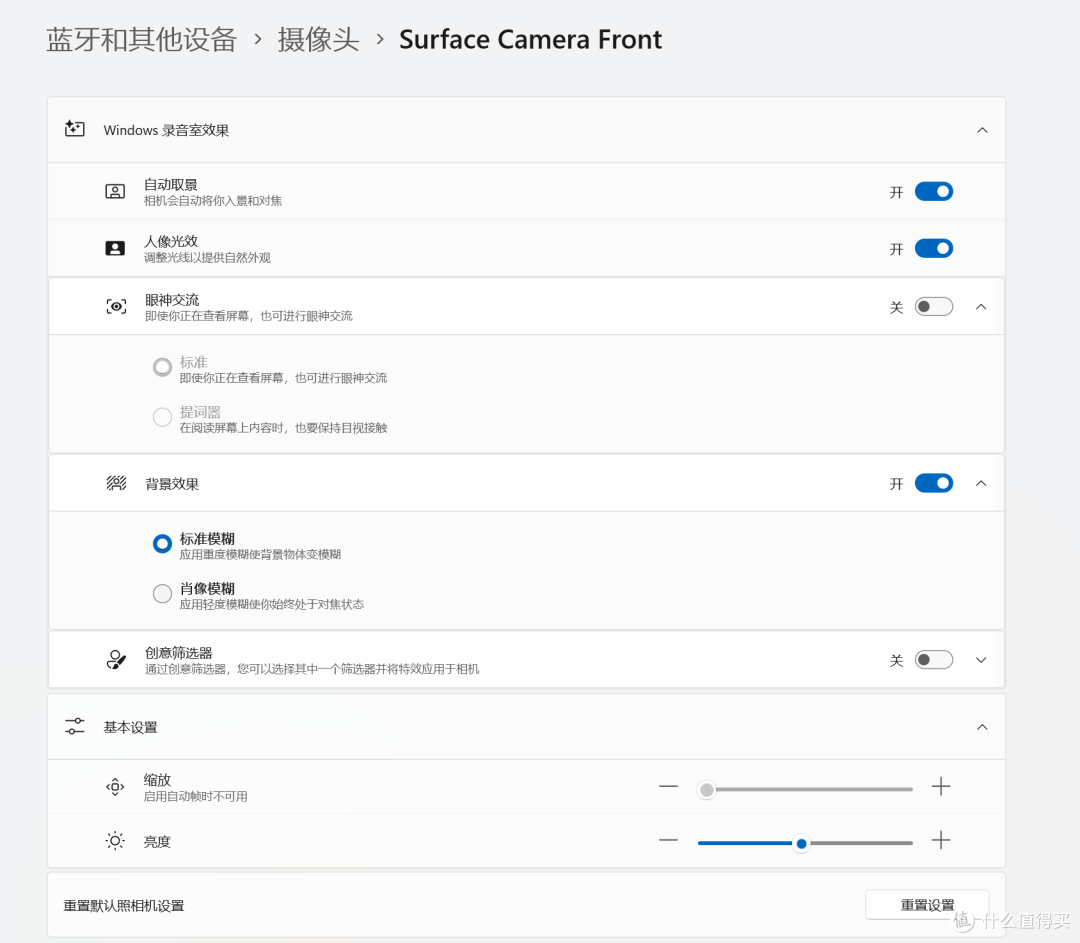Image resolution: width=1080 pixels, height=943 pixels.
Task: Click the 背景效果 blur icon
Action: coord(116,484)
